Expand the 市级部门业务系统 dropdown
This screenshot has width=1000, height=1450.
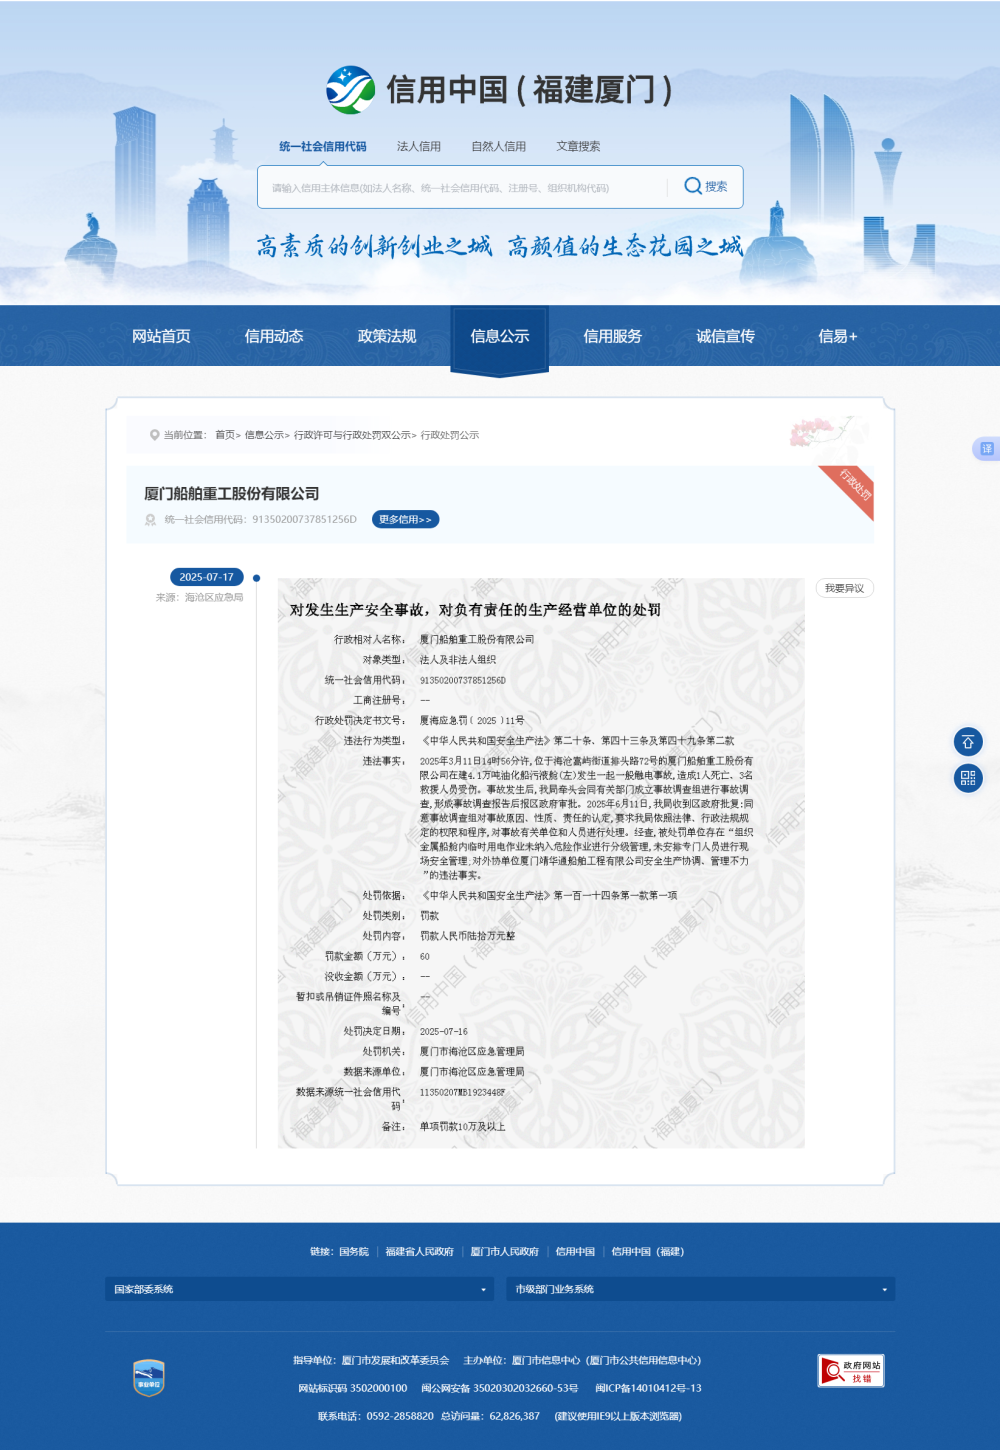[700, 1289]
